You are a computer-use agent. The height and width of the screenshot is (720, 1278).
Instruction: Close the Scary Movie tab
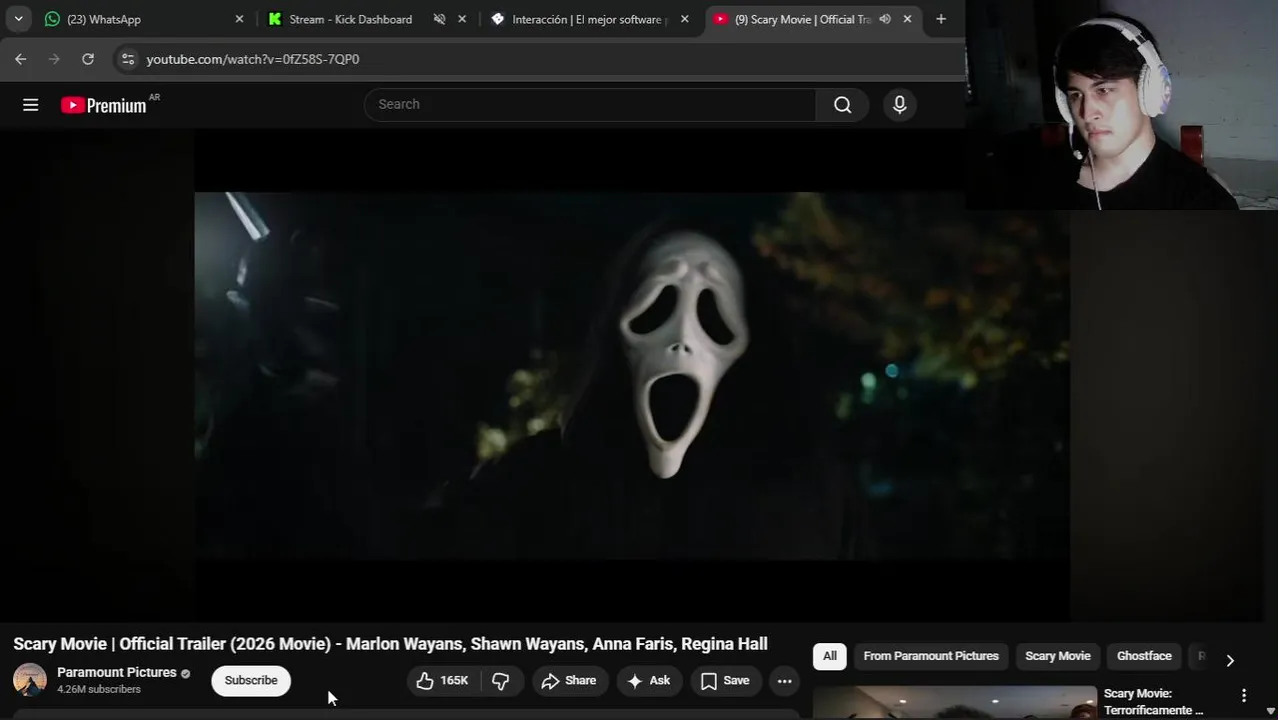(x=907, y=19)
